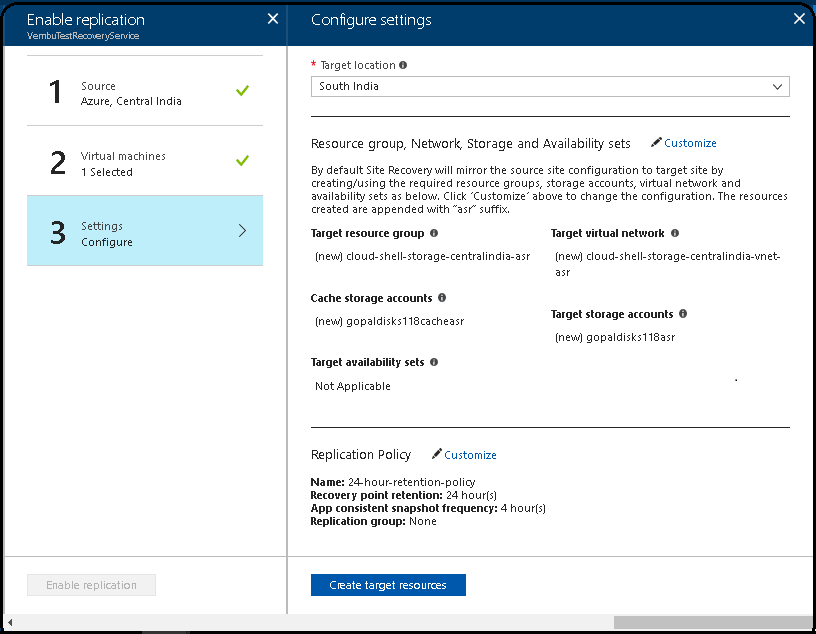The image size is (816, 634).
Task: Click App consistent snapshot frequency line
Action: pyautogui.click(x=428, y=508)
